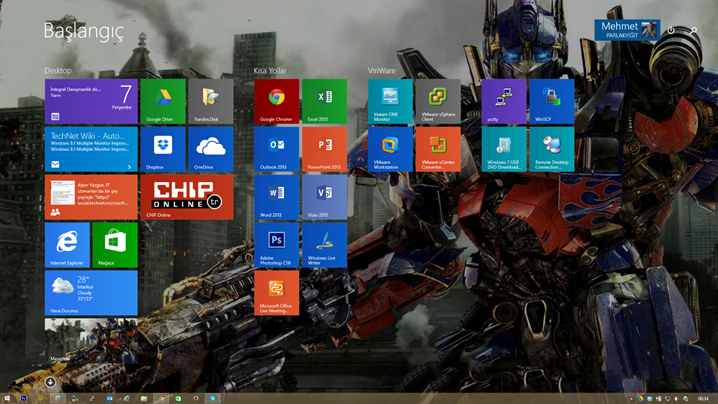This screenshot has height=404, width=718.
Task: Open the Hava Durumu weather tile
Action: click(x=91, y=293)
